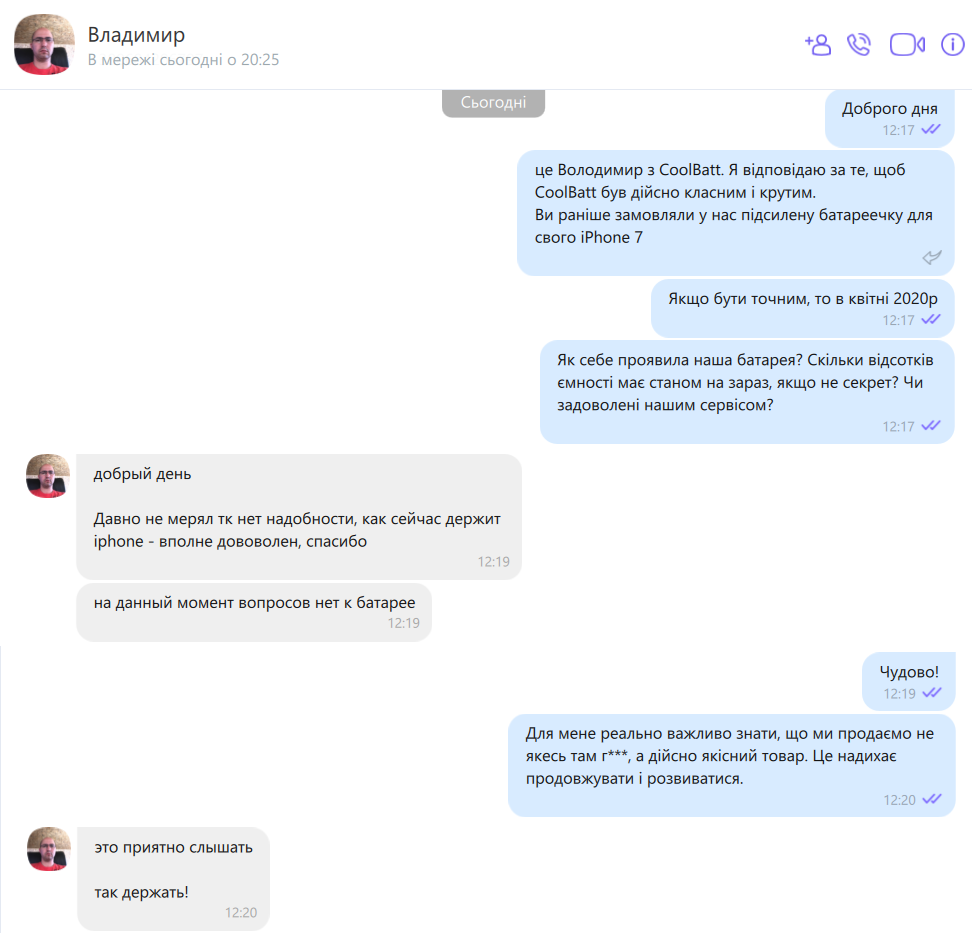Click read checkmarks on "Доброго дня" message
Viewport: 972px width, 933px height.
click(931, 130)
